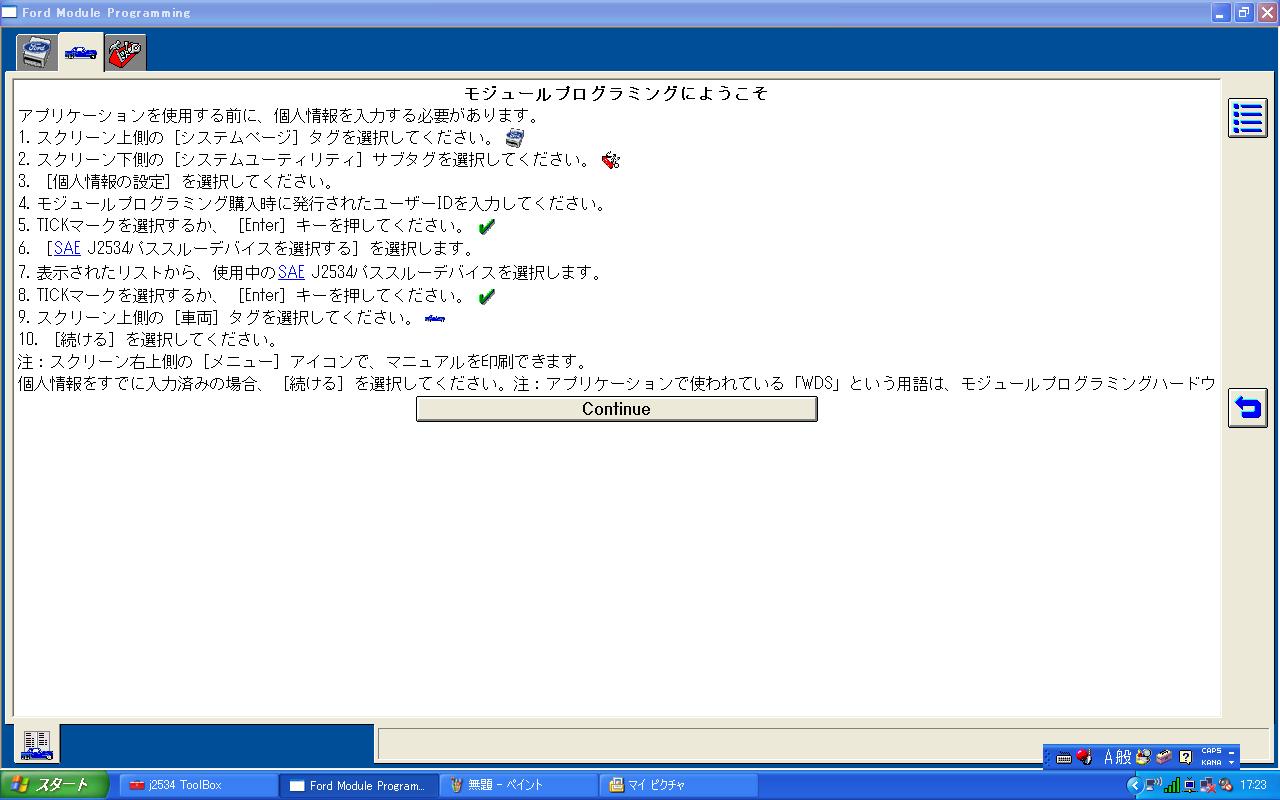Click the blue Back arrow button
1280x800 pixels.
1247,408
